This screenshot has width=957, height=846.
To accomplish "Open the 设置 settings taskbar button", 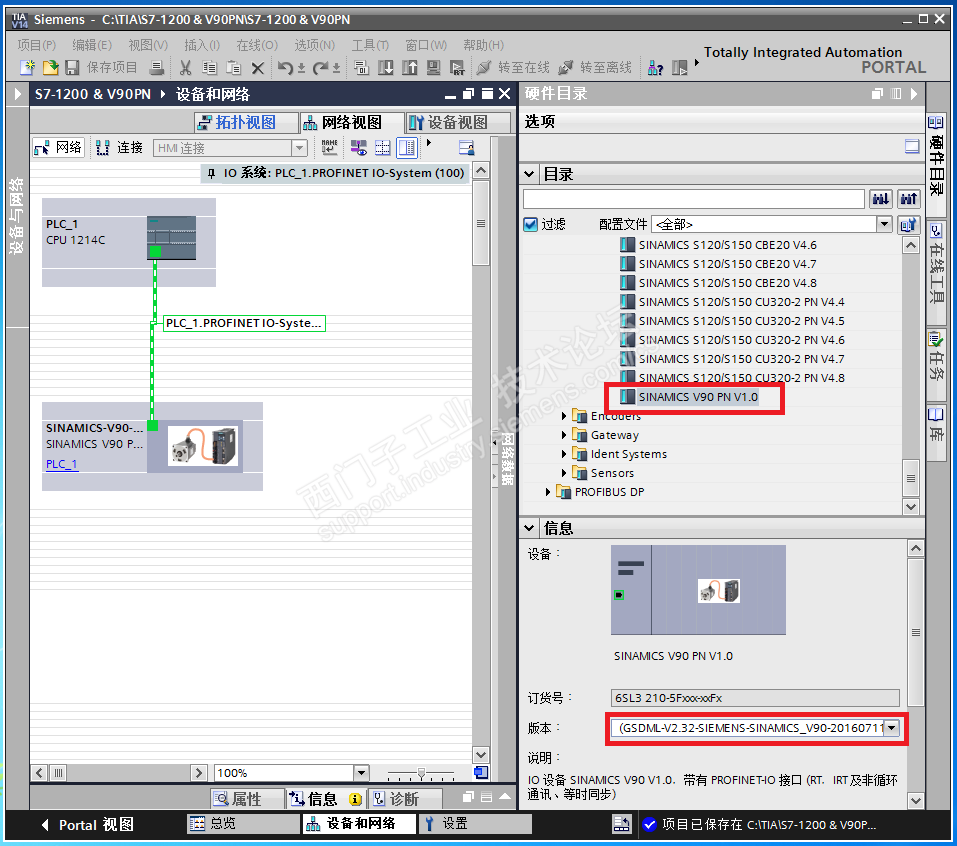I will point(475,823).
